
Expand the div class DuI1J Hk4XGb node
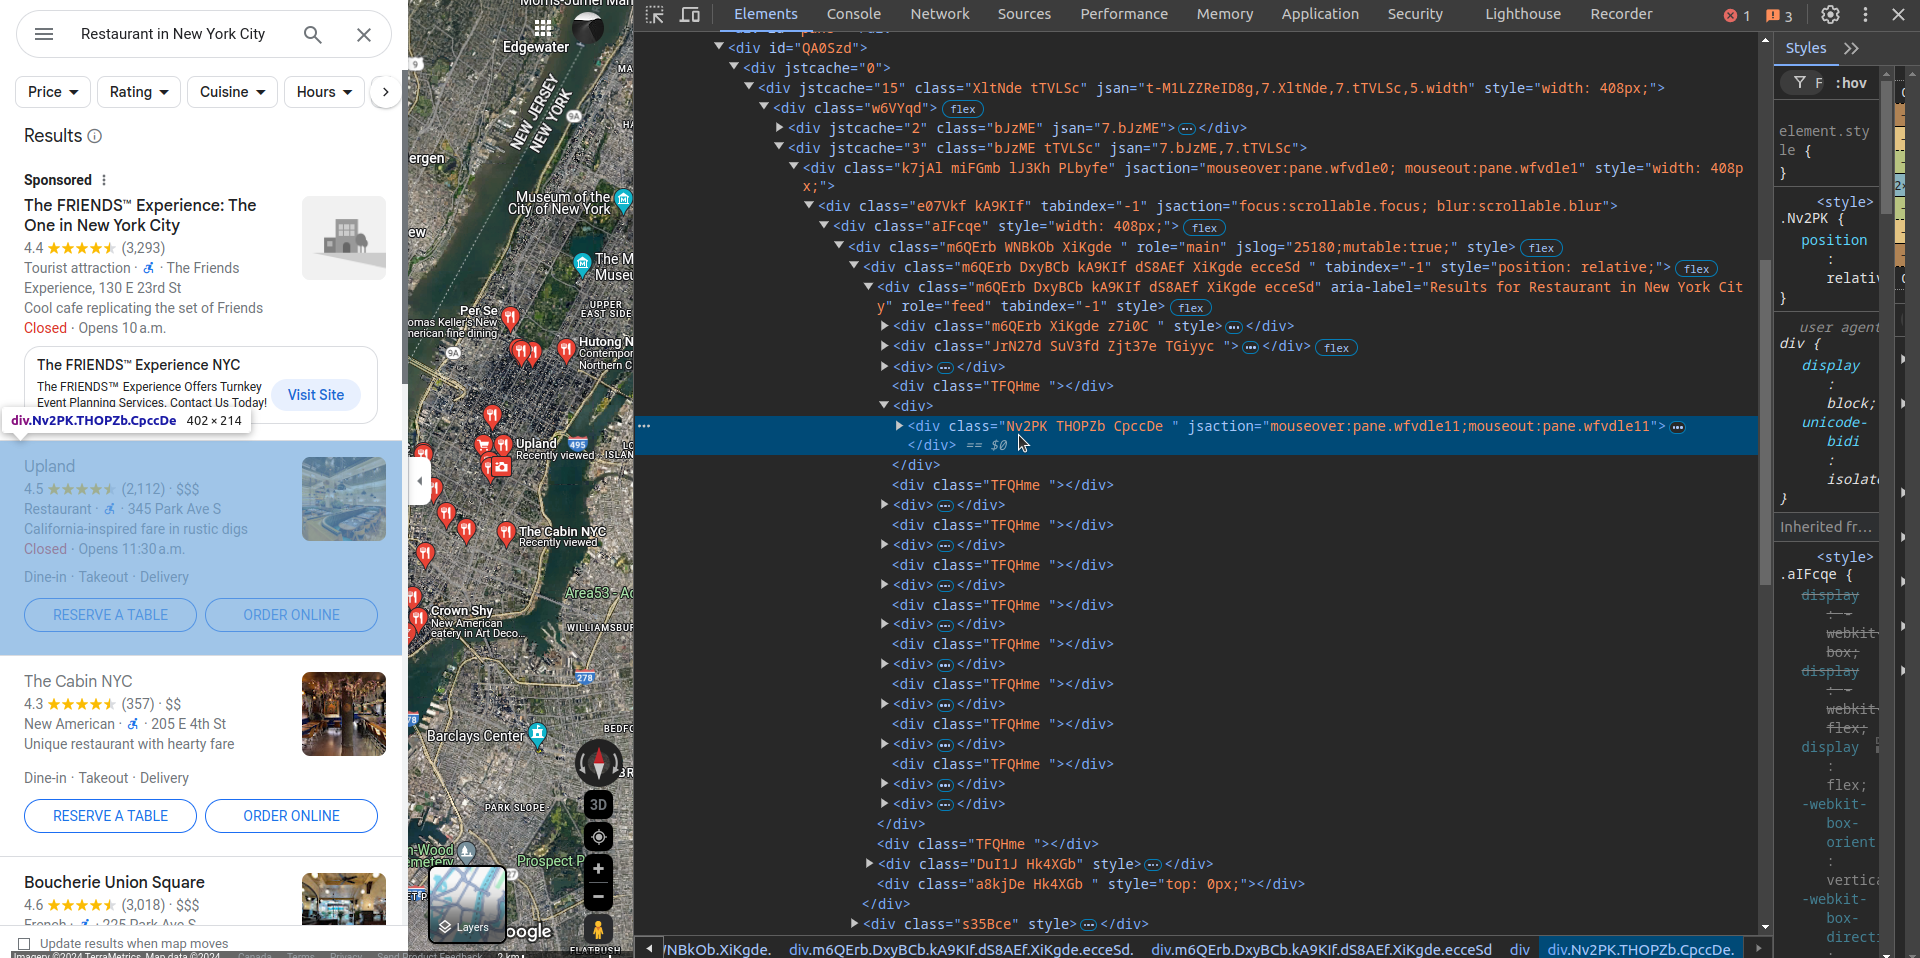coord(869,863)
